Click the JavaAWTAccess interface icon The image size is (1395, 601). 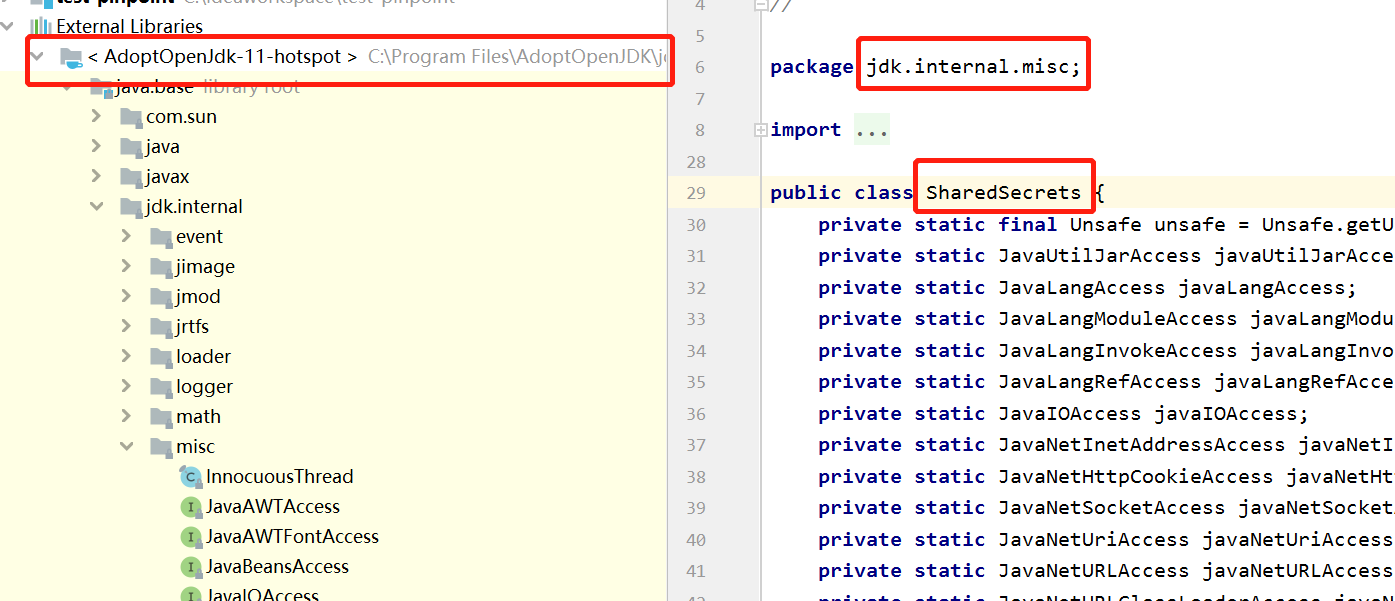click(190, 507)
